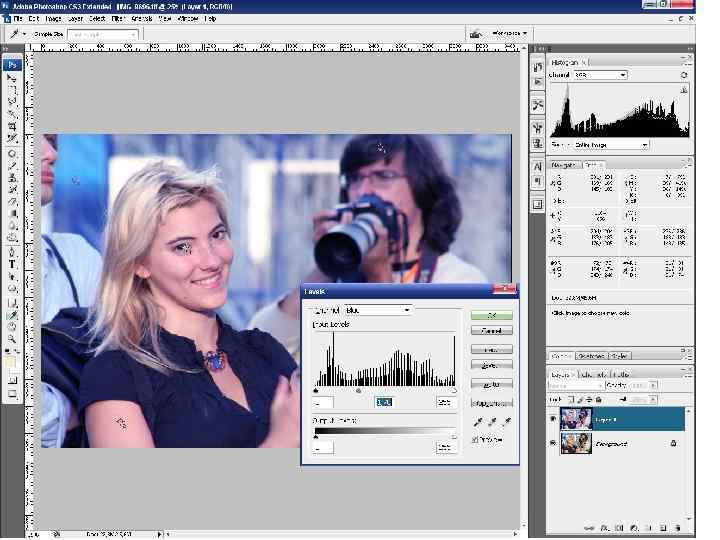Click the midtone gray input levels slider
720x540 pixels.
pyautogui.click(x=359, y=390)
